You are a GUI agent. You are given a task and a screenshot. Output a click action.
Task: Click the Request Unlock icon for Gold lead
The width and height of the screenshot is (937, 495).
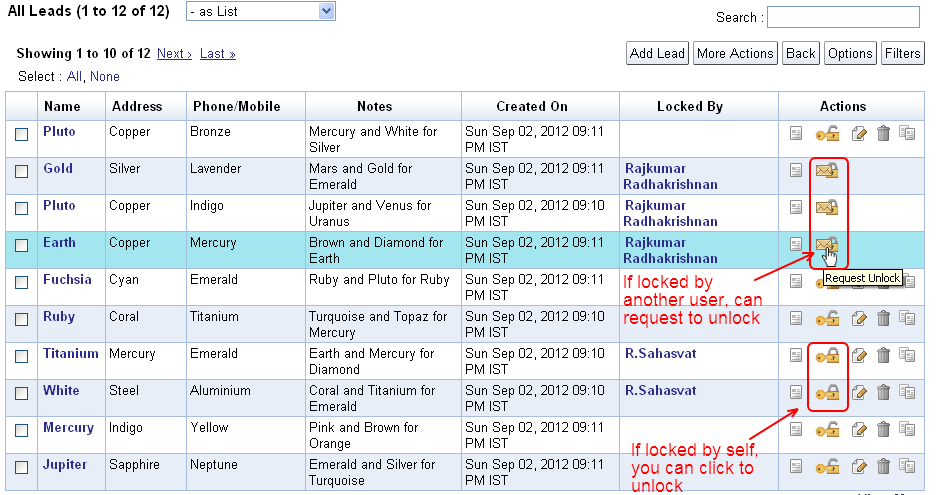pos(826,171)
